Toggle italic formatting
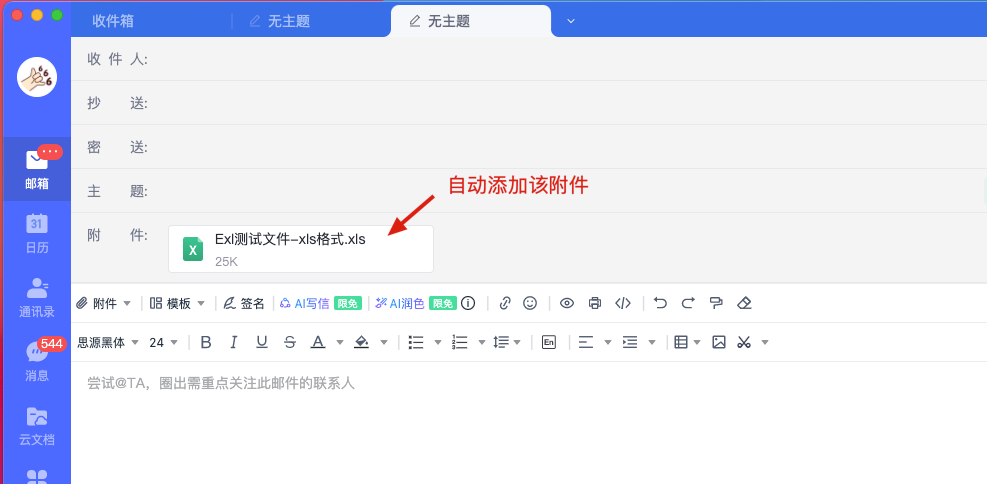This screenshot has height=484, width=987. click(x=234, y=342)
